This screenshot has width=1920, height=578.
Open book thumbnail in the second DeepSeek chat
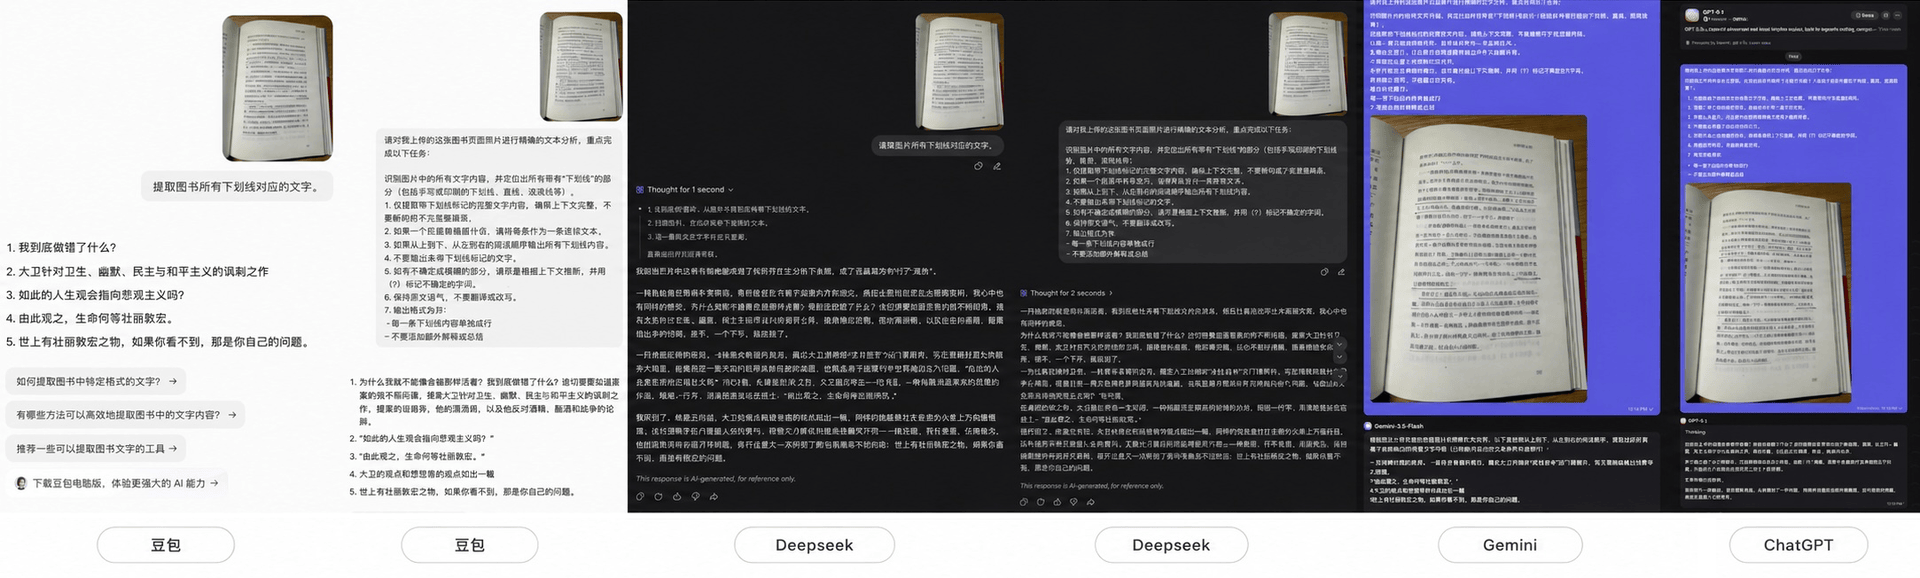[x=1307, y=62]
